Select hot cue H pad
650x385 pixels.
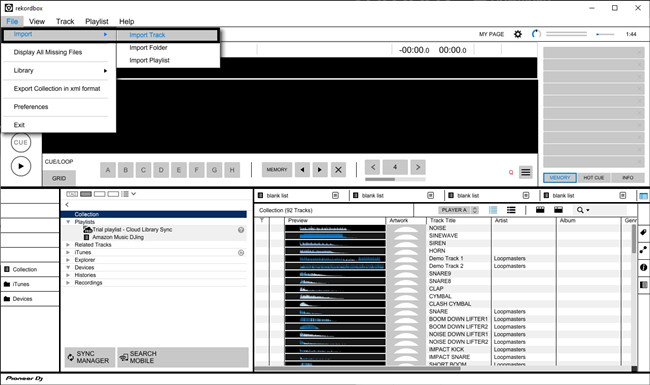pyautogui.click(x=232, y=170)
